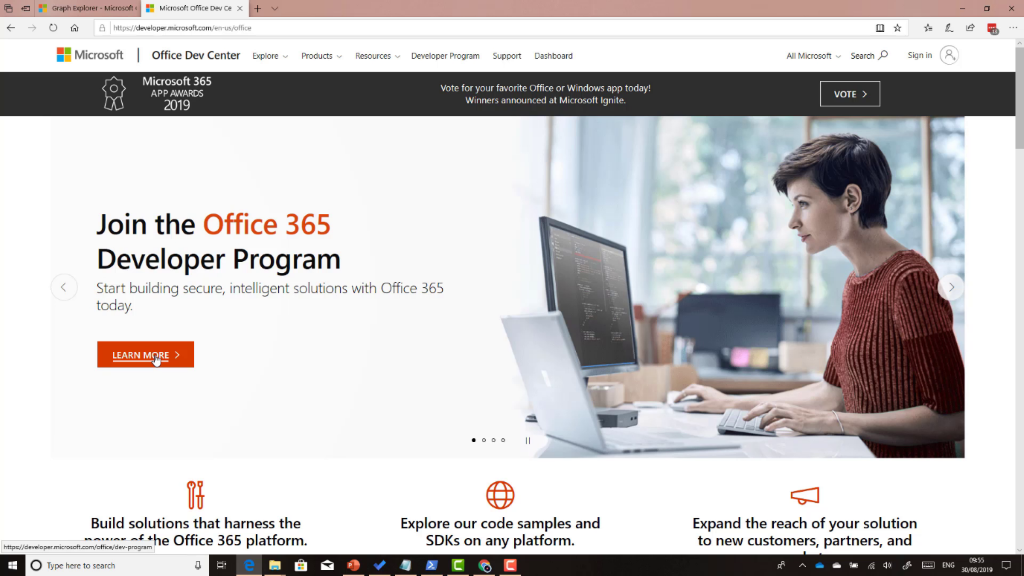Click the App Awards ribbon badge icon

tap(114, 93)
